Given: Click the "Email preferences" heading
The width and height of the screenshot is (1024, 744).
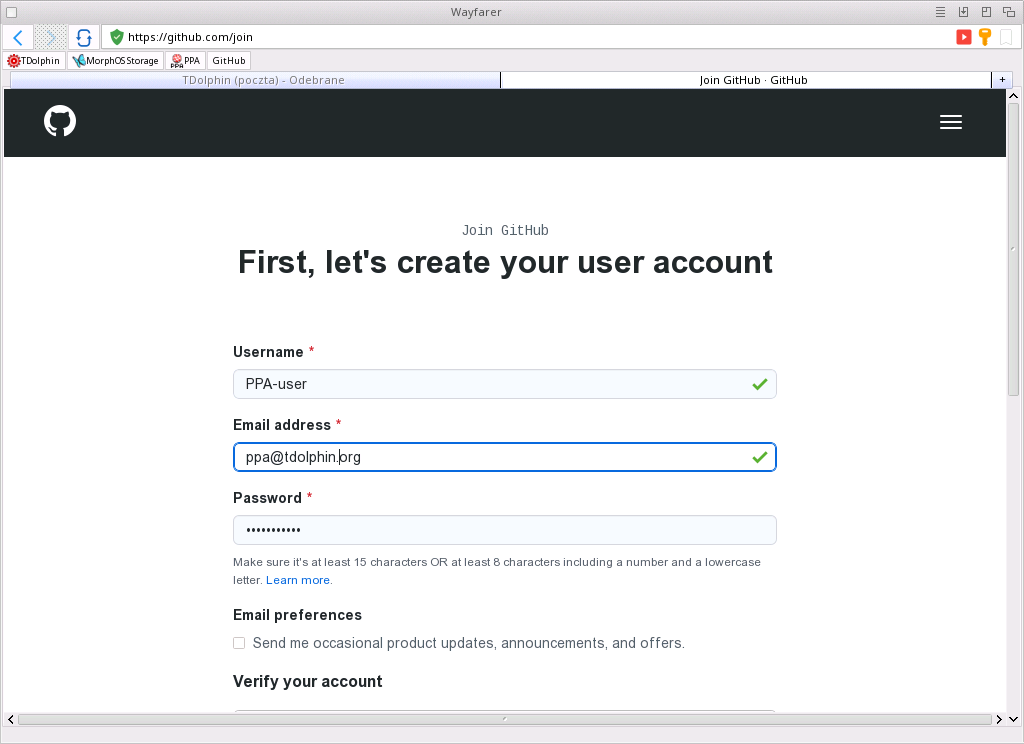Looking at the screenshot, I should point(297,615).
